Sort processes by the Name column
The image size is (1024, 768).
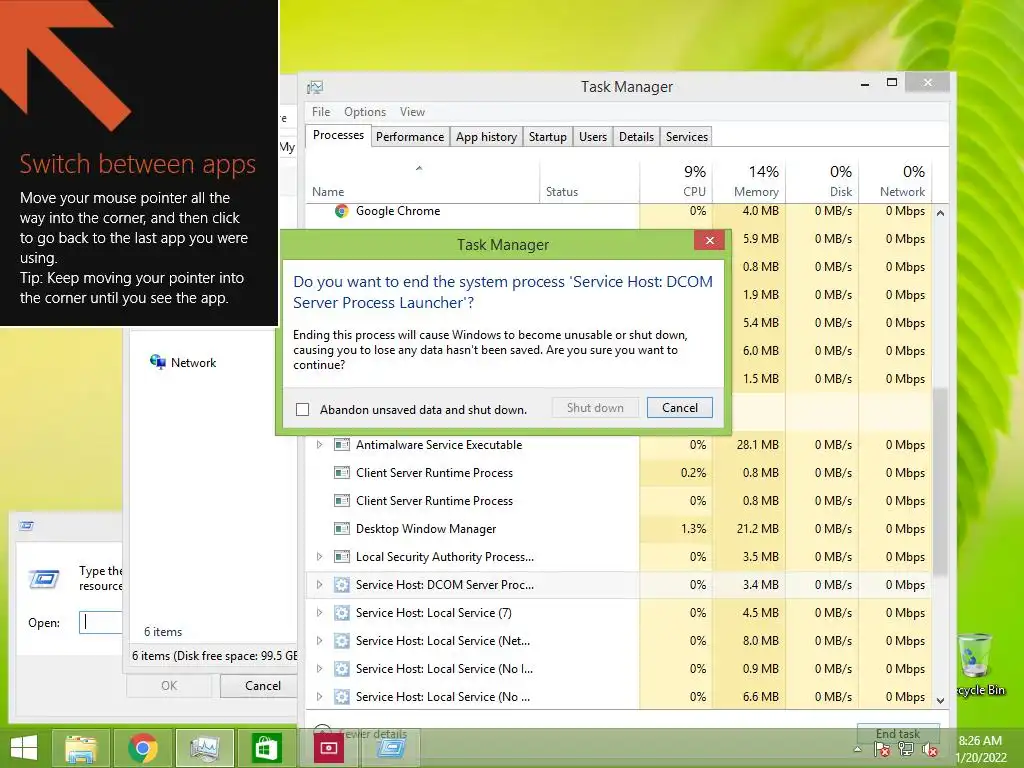click(x=423, y=182)
